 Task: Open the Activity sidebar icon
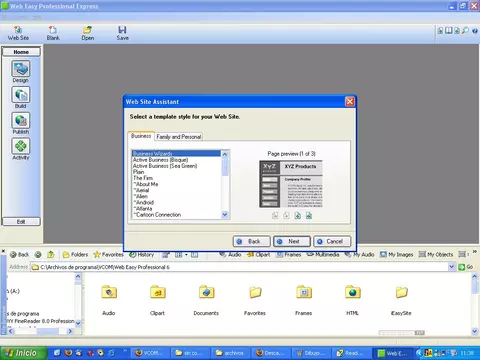[21, 146]
